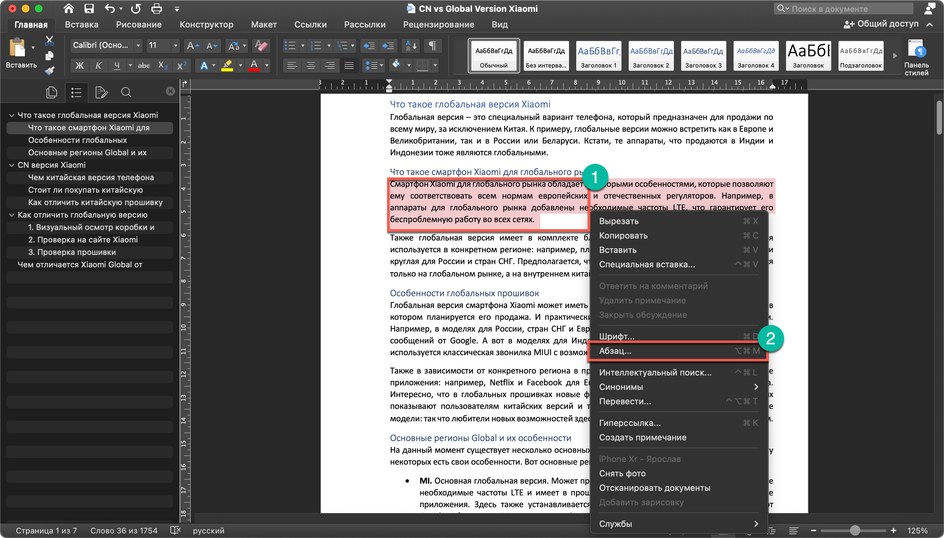
Task: Toggle strikethrough (abc) formatting
Action: point(143,66)
